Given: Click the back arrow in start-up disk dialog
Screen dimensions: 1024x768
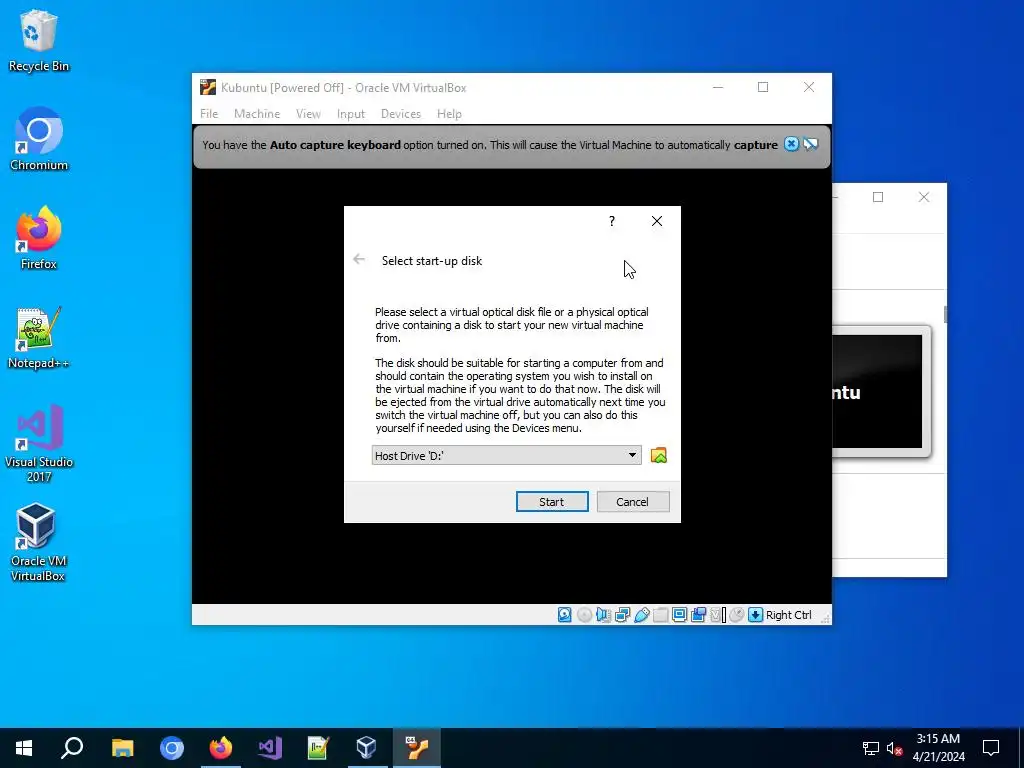Looking at the screenshot, I should click(359, 259).
